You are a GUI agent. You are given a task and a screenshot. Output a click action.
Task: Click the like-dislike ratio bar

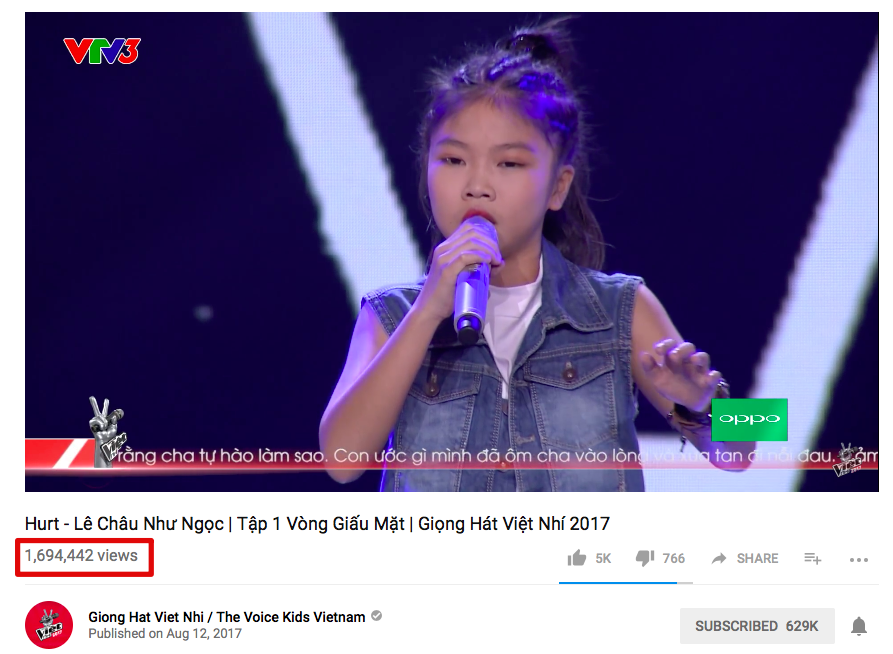[626, 583]
